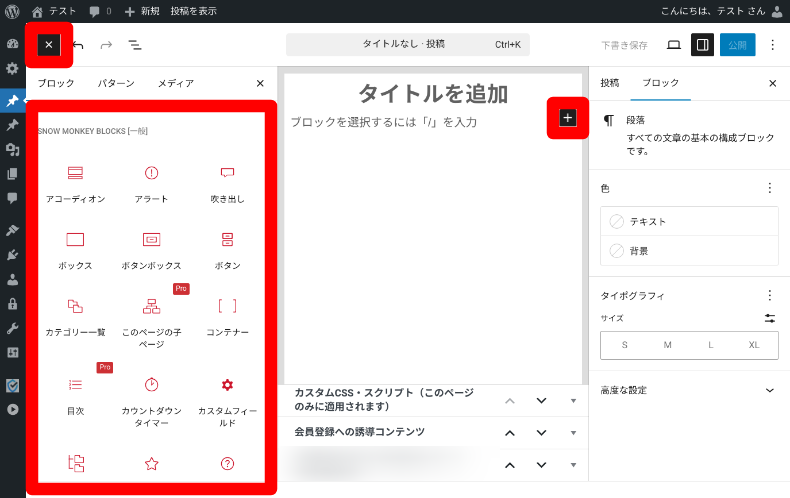Toggle the block inserter panel closed
Image resolution: width=790 pixels, height=498 pixels.
pyautogui.click(x=48, y=45)
